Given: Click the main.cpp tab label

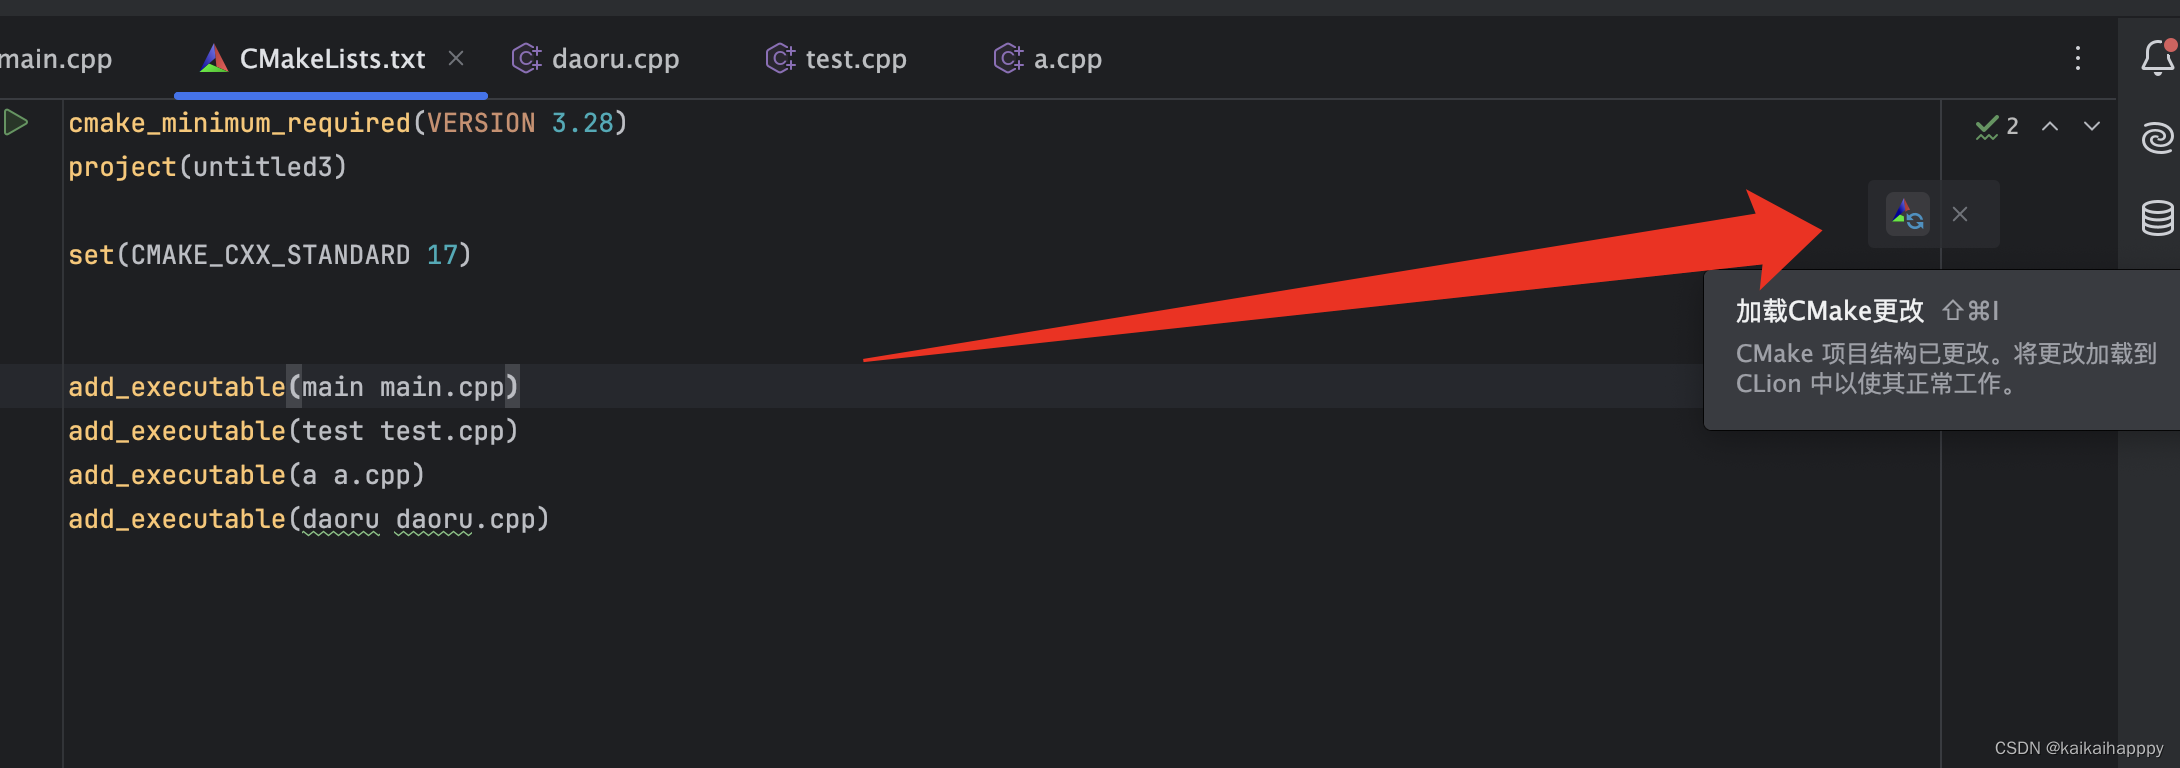Looking at the screenshot, I should pos(55,58).
